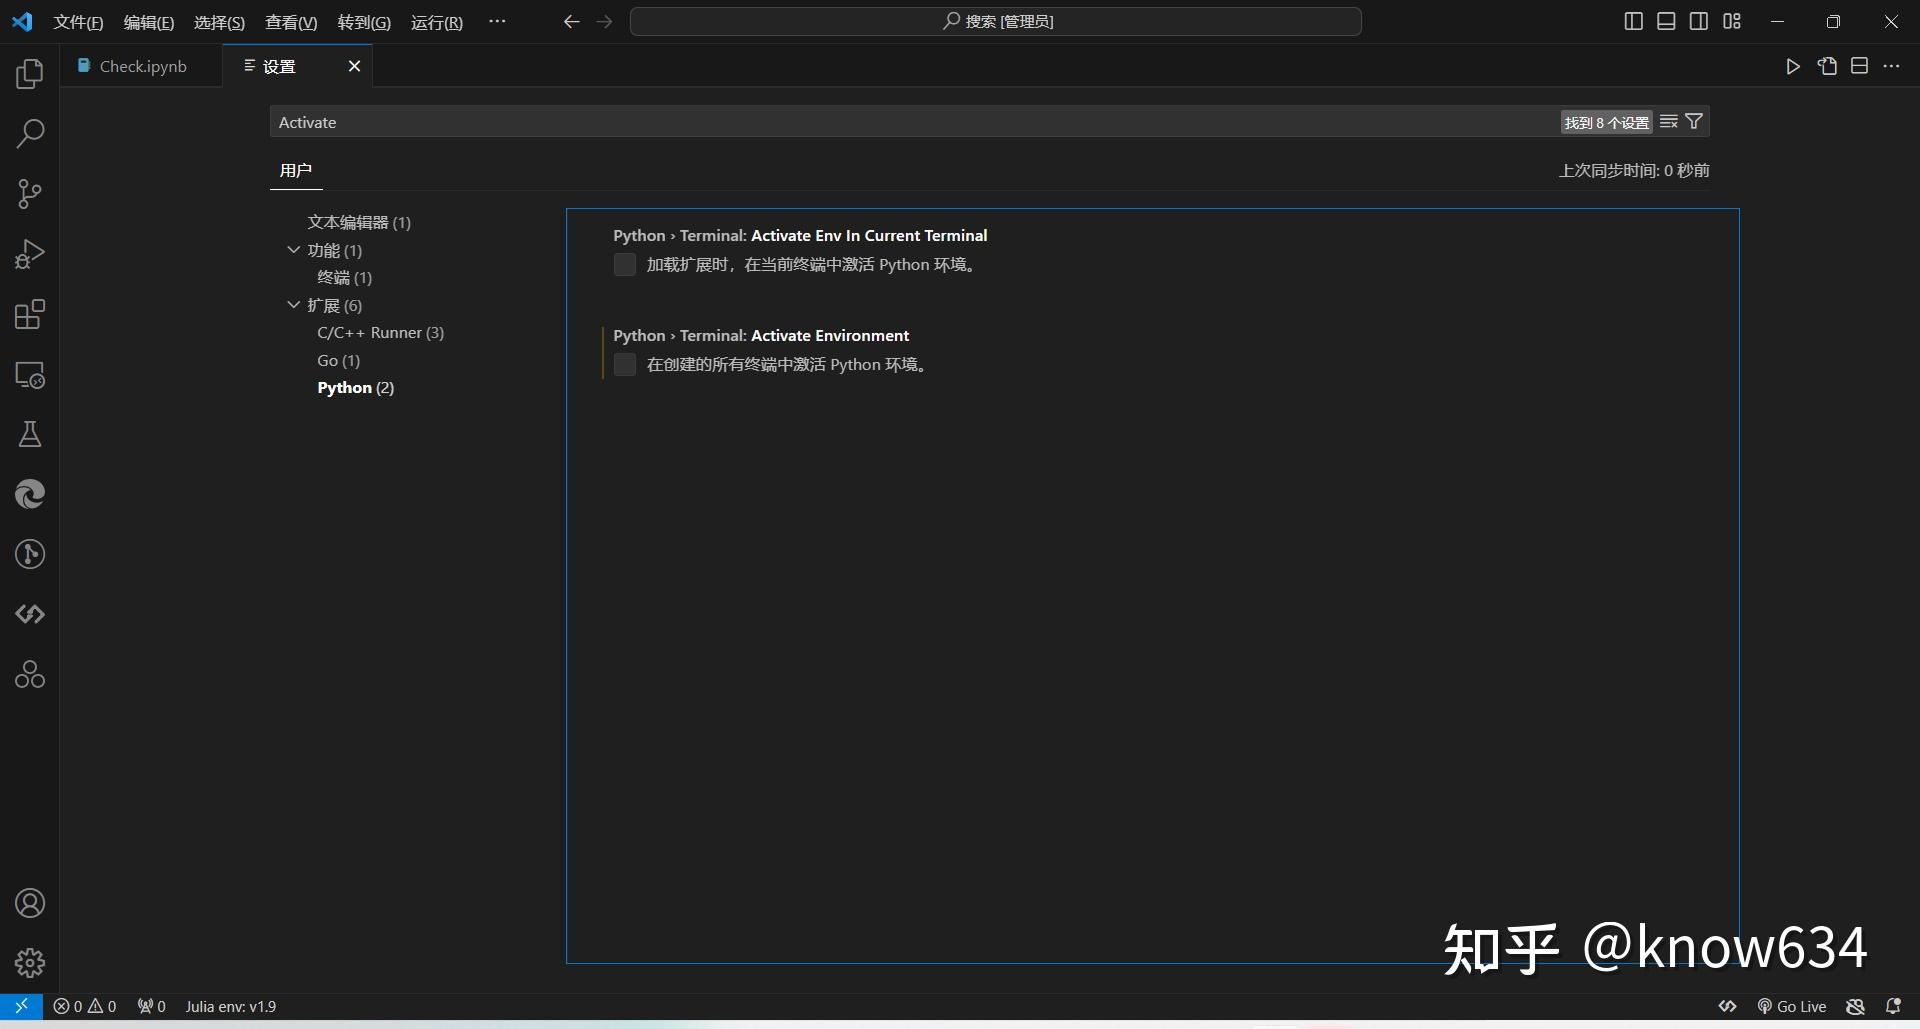Open the 文件(F) menu

(x=78, y=22)
